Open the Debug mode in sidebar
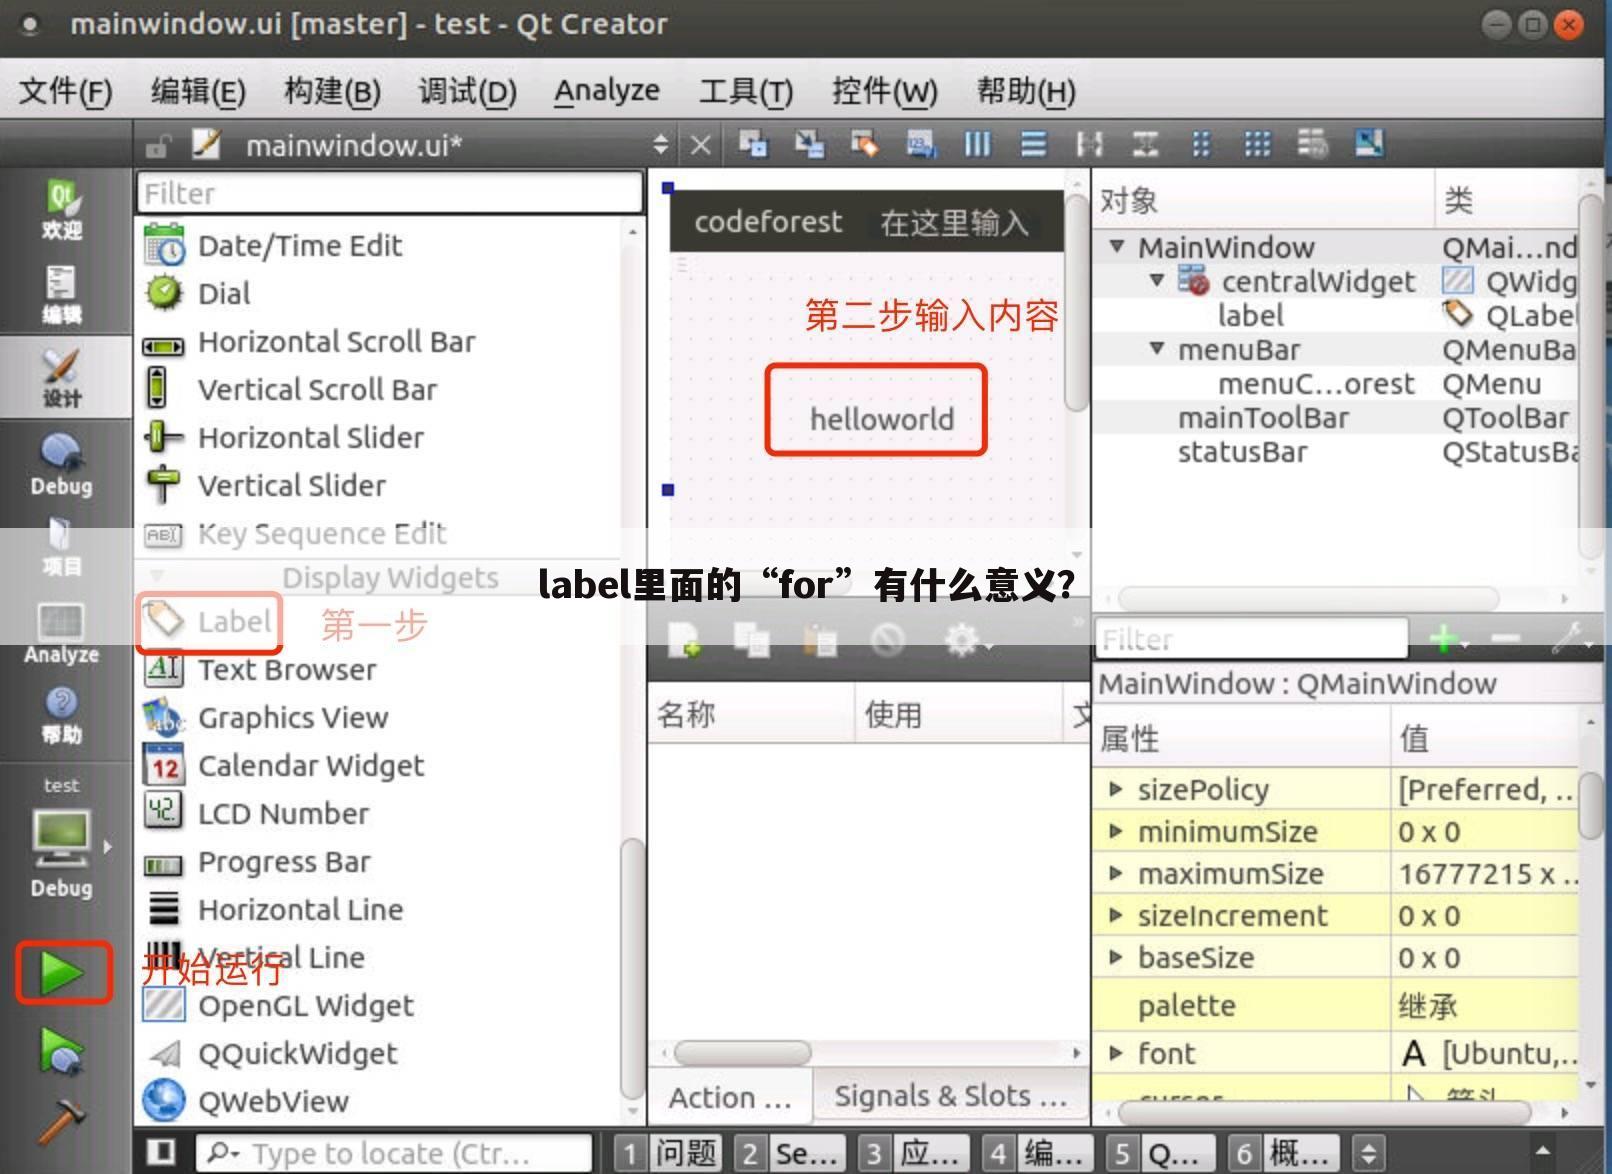 61,464
